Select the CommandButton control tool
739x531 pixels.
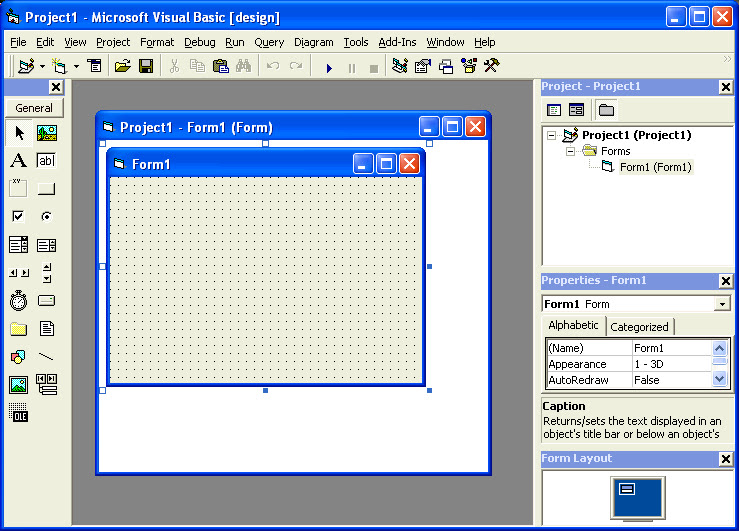tap(47, 188)
